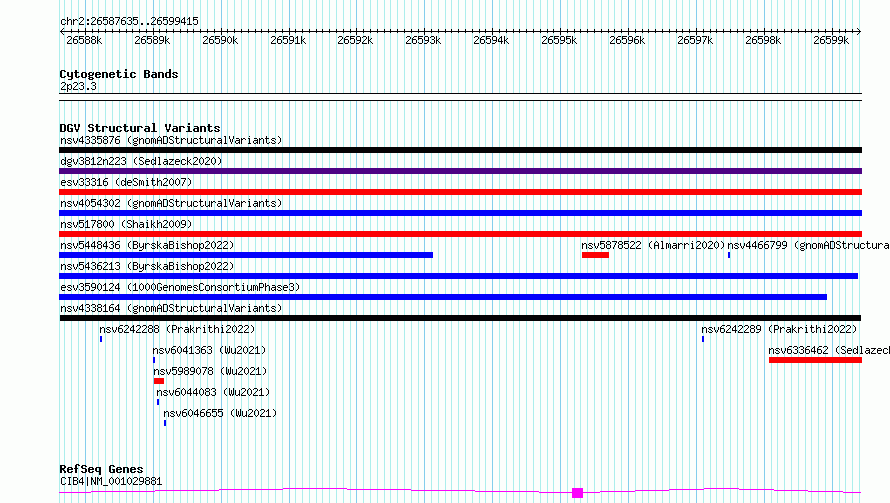The image size is (890, 503).
Task: Open the nsv517800 (Shaikh2009) label
Action: (x=126, y=224)
